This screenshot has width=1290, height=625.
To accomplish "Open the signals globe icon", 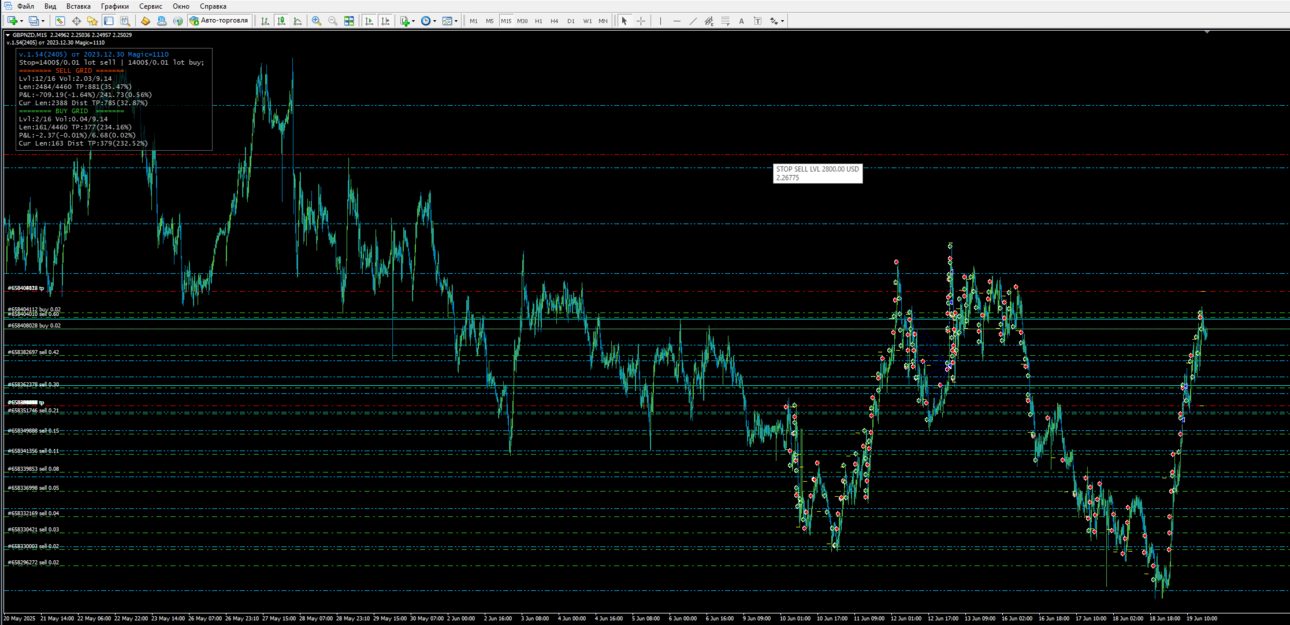I will click(x=177, y=20).
